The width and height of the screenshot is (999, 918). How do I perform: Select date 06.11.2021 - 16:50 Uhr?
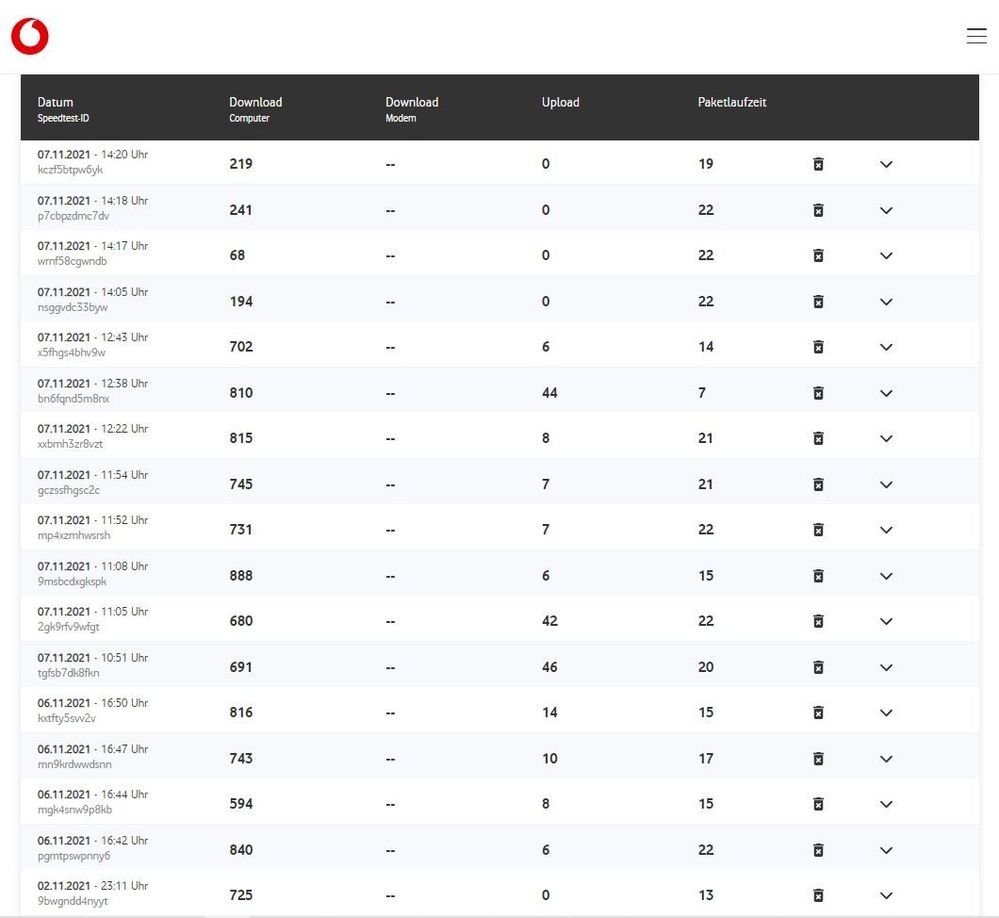click(92, 703)
